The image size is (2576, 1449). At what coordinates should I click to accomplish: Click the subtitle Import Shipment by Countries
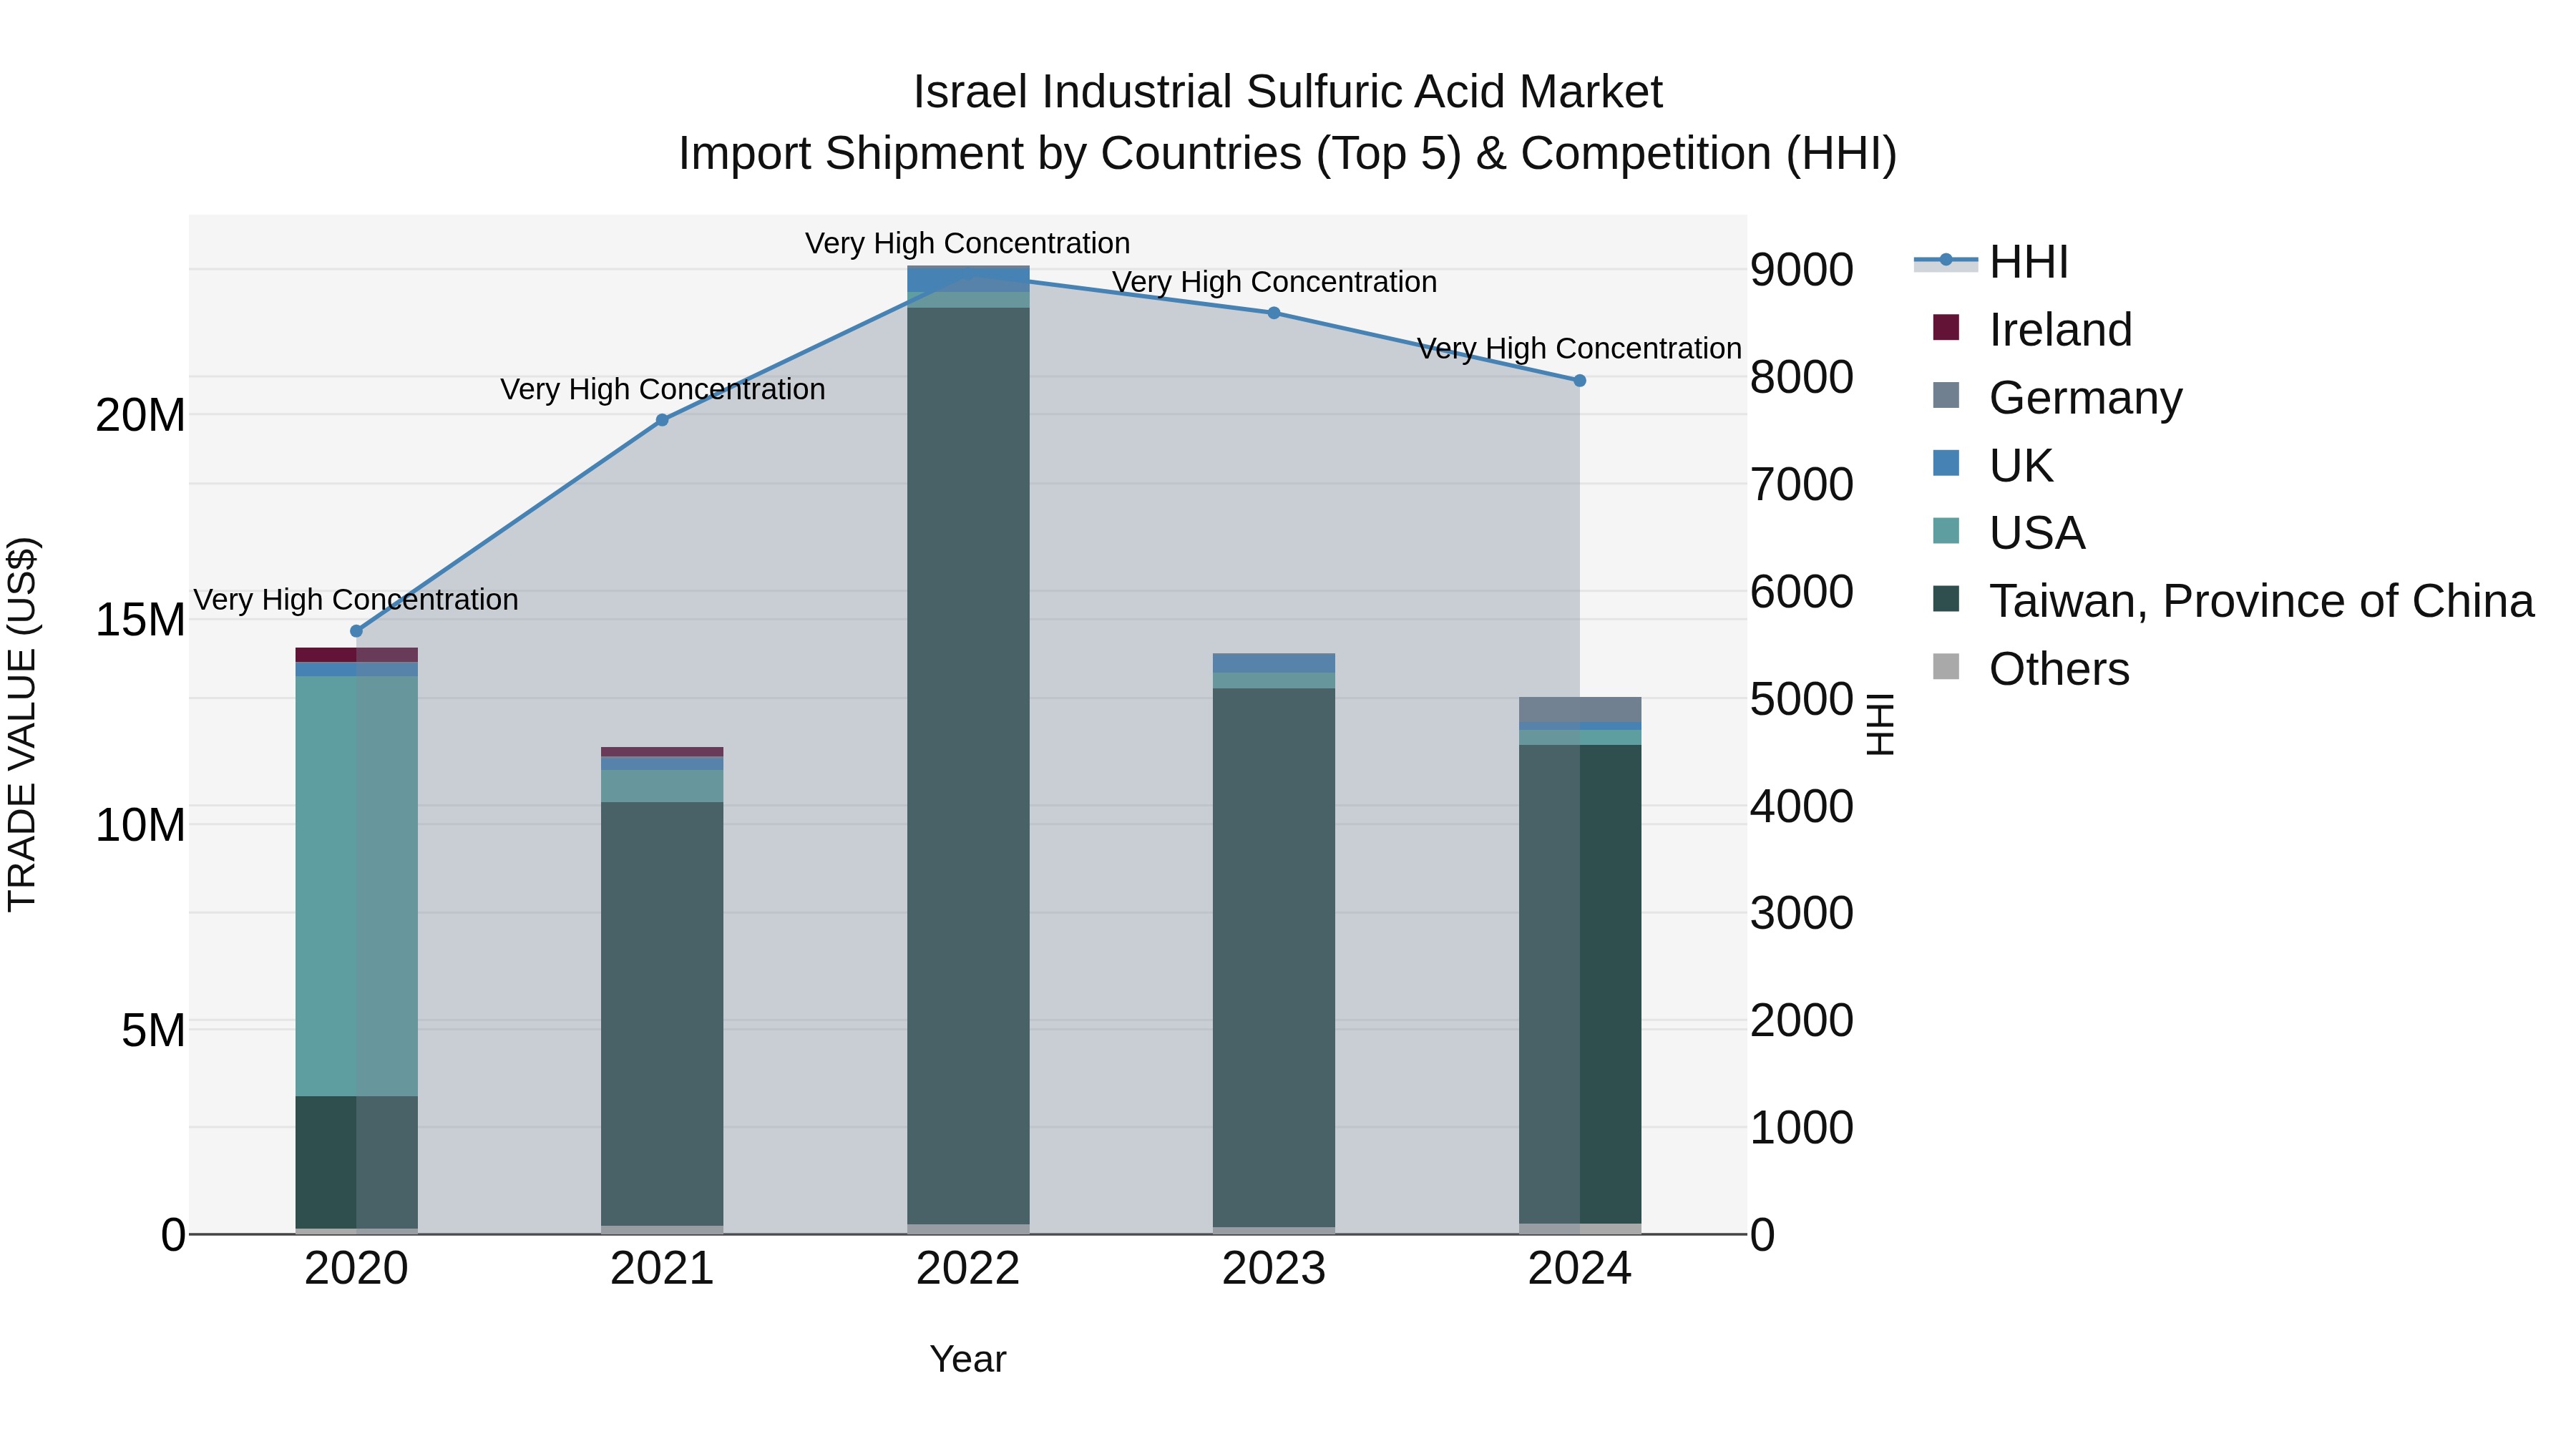pyautogui.click(x=1289, y=154)
